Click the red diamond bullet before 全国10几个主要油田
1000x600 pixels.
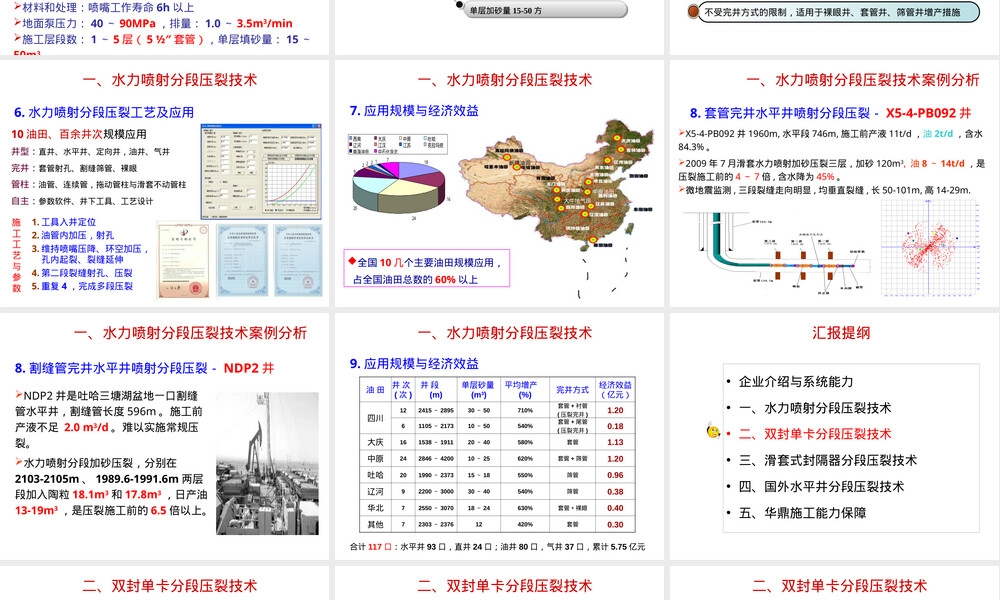pyautogui.click(x=352, y=261)
